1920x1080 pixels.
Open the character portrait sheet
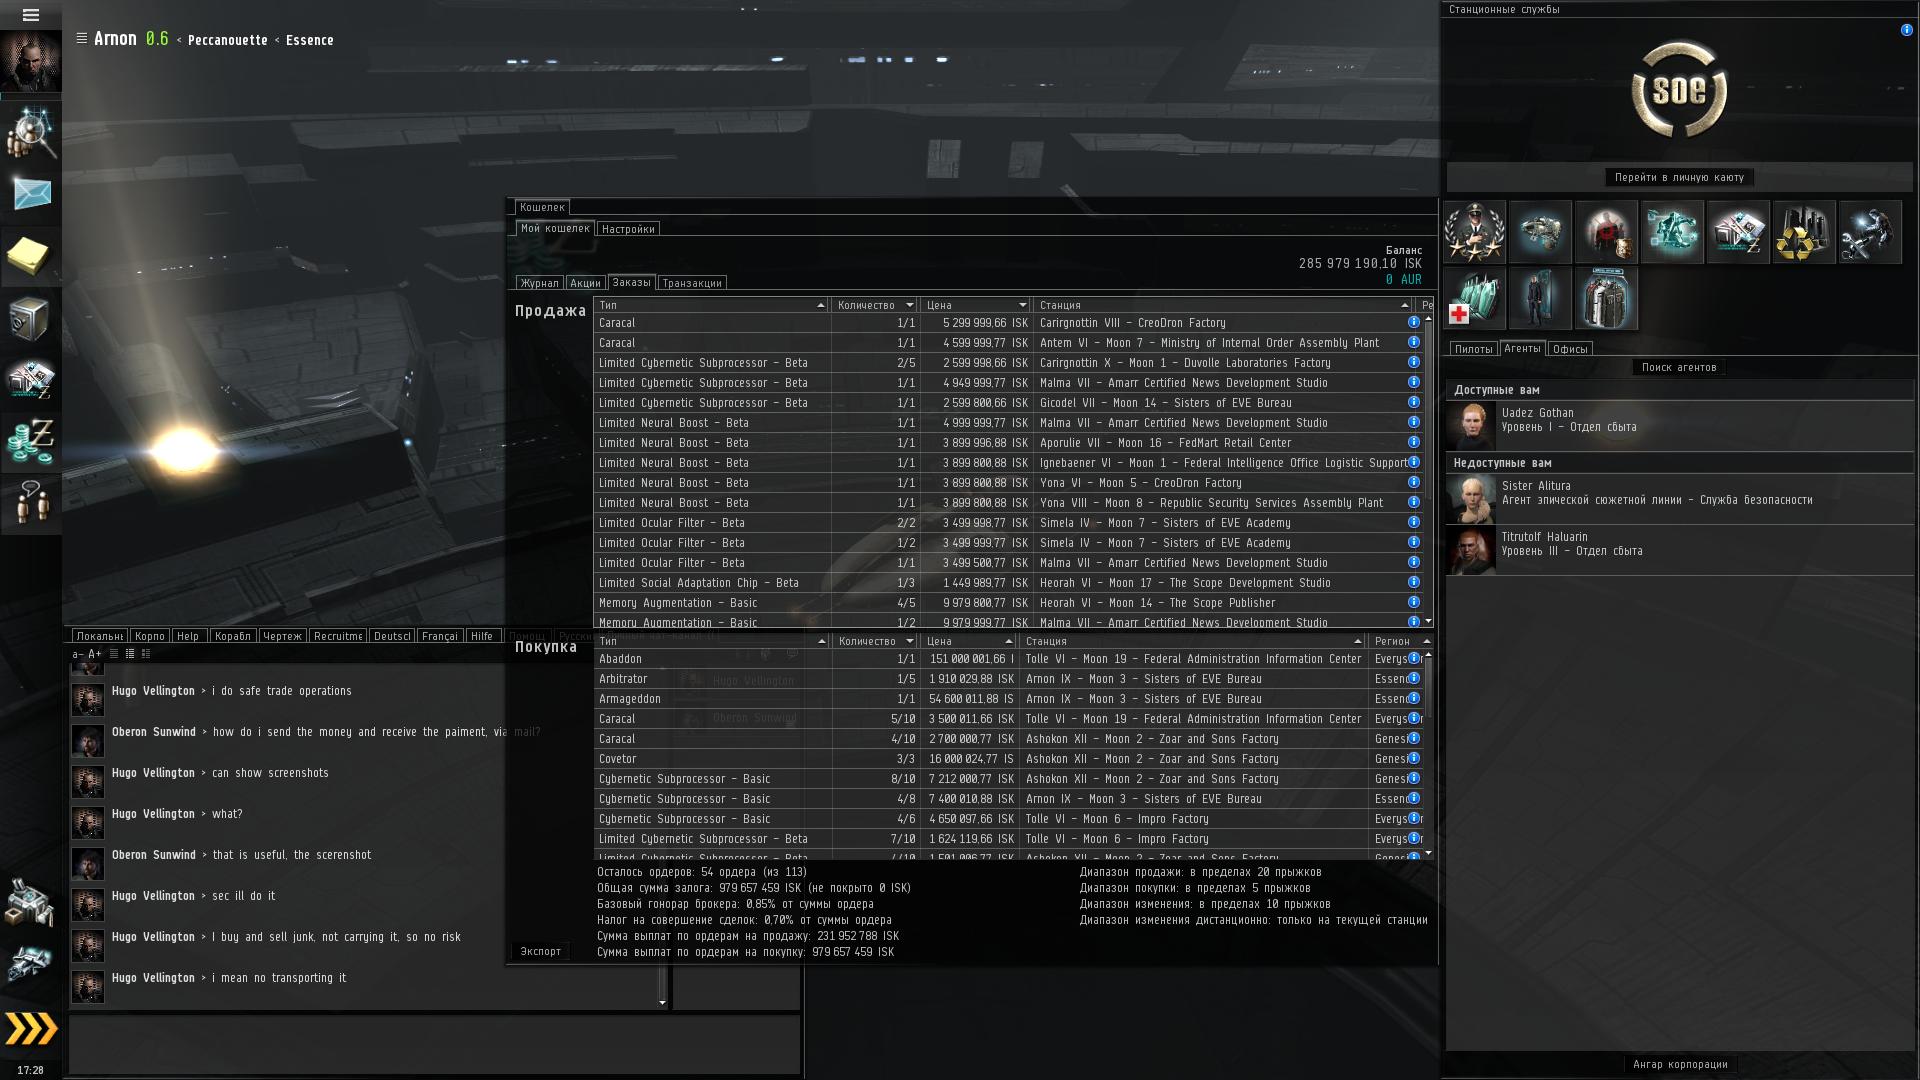[x=30, y=62]
